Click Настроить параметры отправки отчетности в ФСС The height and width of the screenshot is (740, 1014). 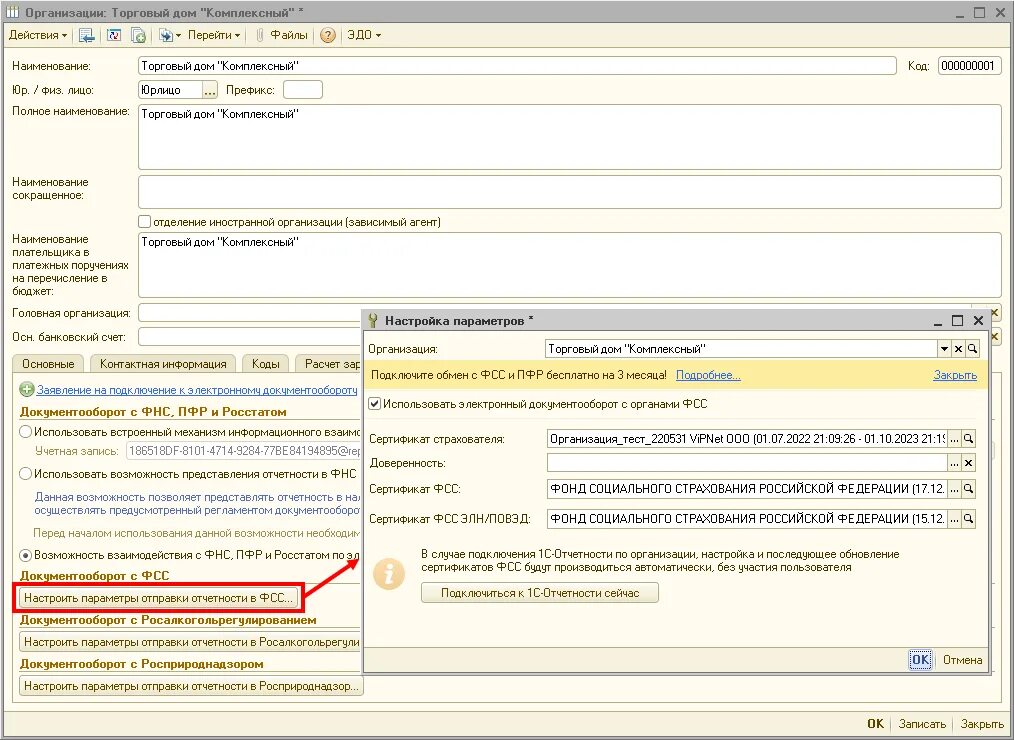click(159, 598)
